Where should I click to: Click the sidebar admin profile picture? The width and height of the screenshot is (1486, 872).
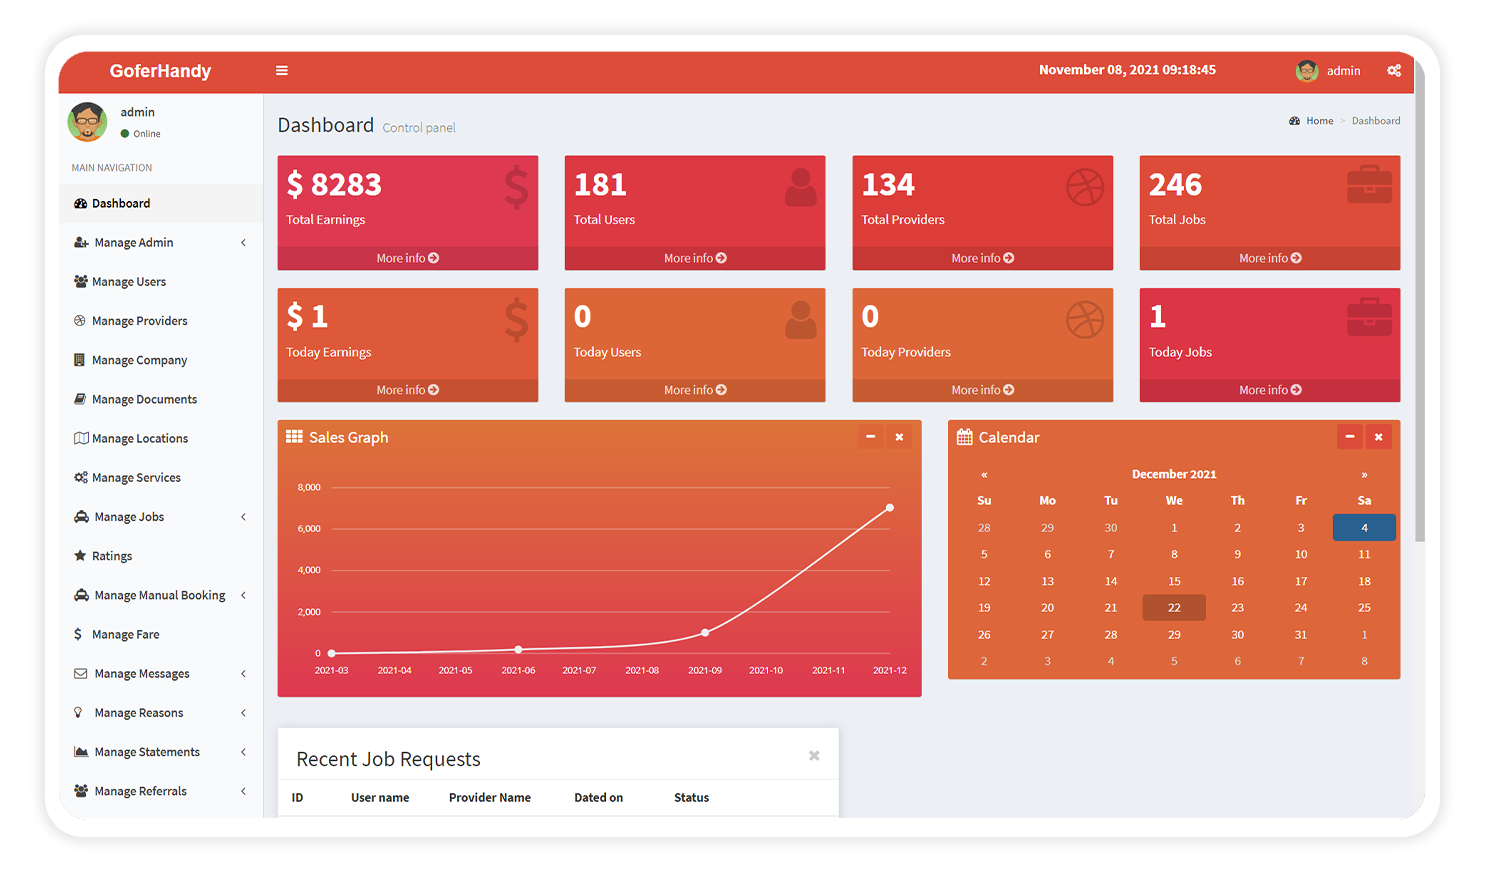(88, 122)
